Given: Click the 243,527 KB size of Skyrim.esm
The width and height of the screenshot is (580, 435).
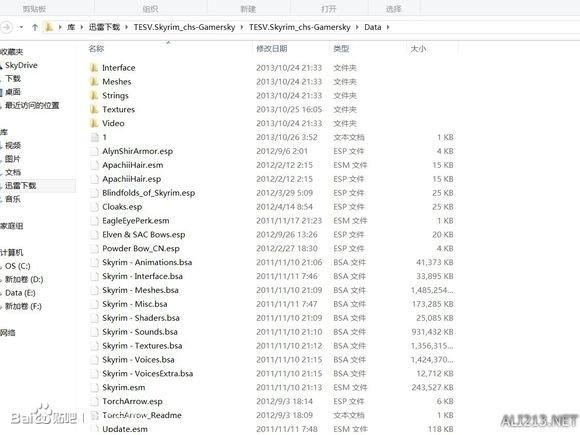Looking at the screenshot, I should point(432,387).
